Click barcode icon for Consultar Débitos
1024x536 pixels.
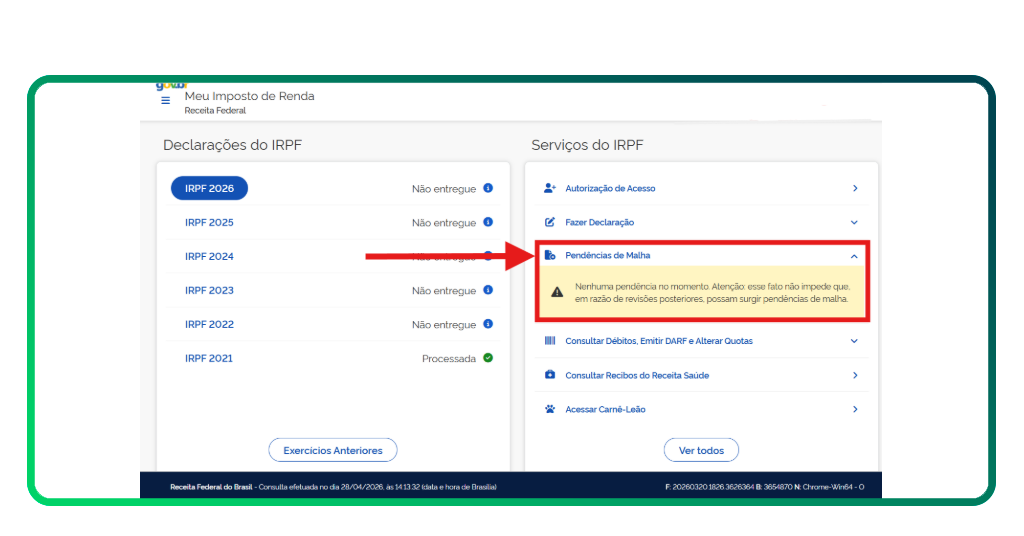point(550,341)
